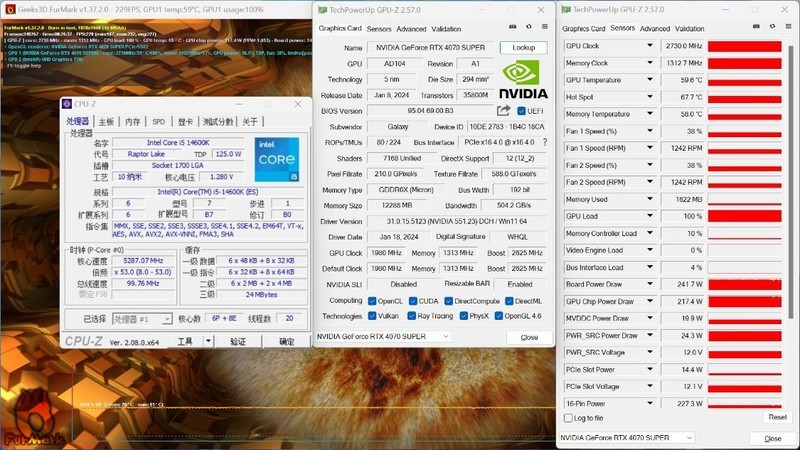Click the Intel Core i5 logo badge
Screen dimensions: 800x450
[275, 158]
